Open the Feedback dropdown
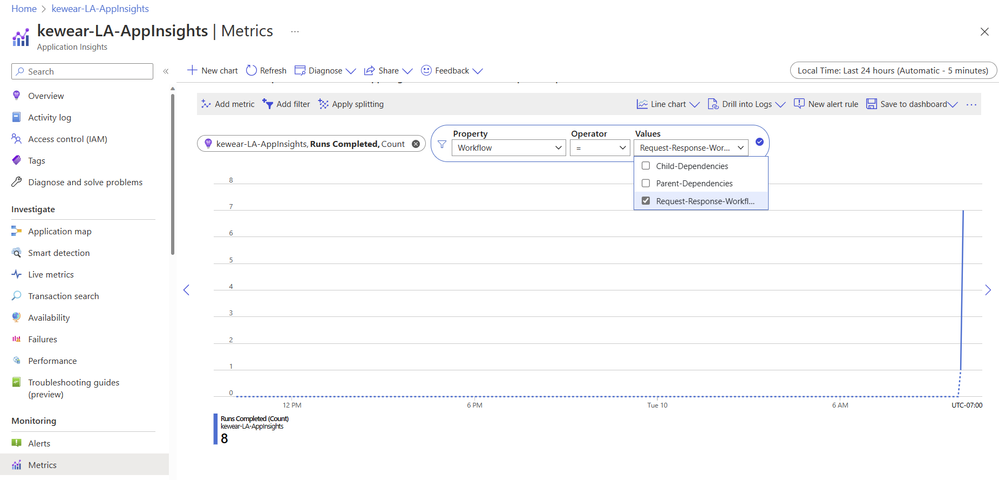Viewport: 999px width, 480px height. [452, 71]
